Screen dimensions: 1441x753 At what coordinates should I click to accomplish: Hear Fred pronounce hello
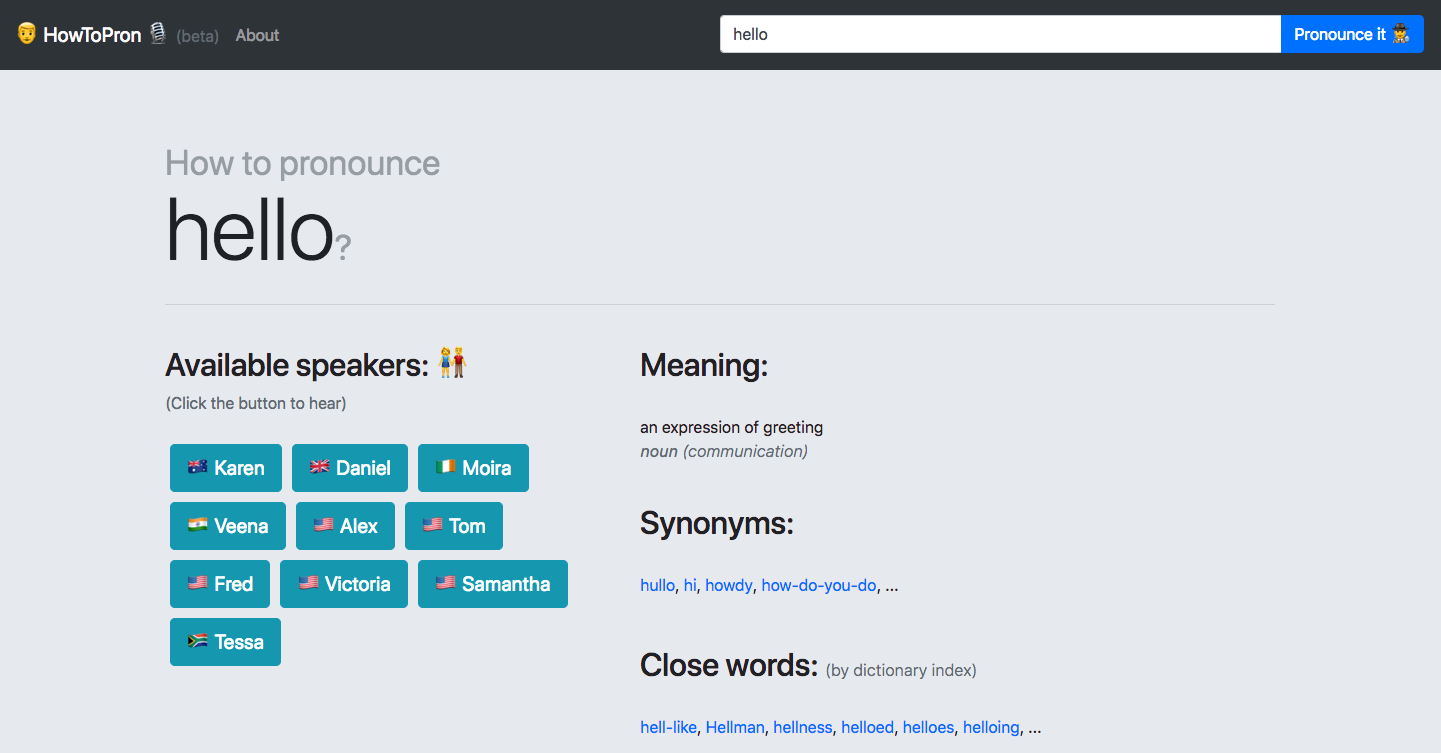(220, 584)
